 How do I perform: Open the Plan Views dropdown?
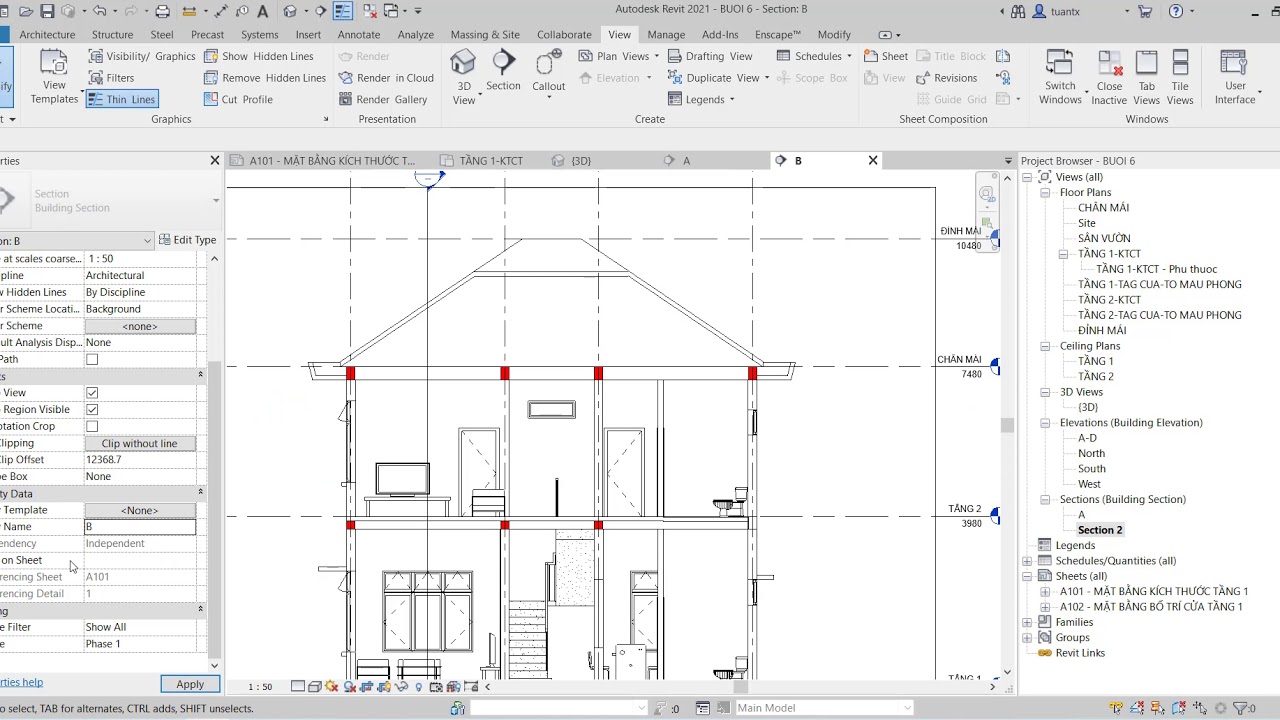pos(657,56)
